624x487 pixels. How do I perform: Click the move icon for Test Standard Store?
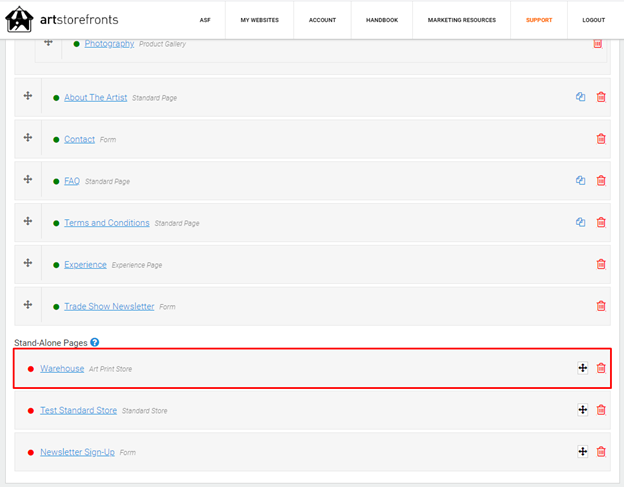582,410
